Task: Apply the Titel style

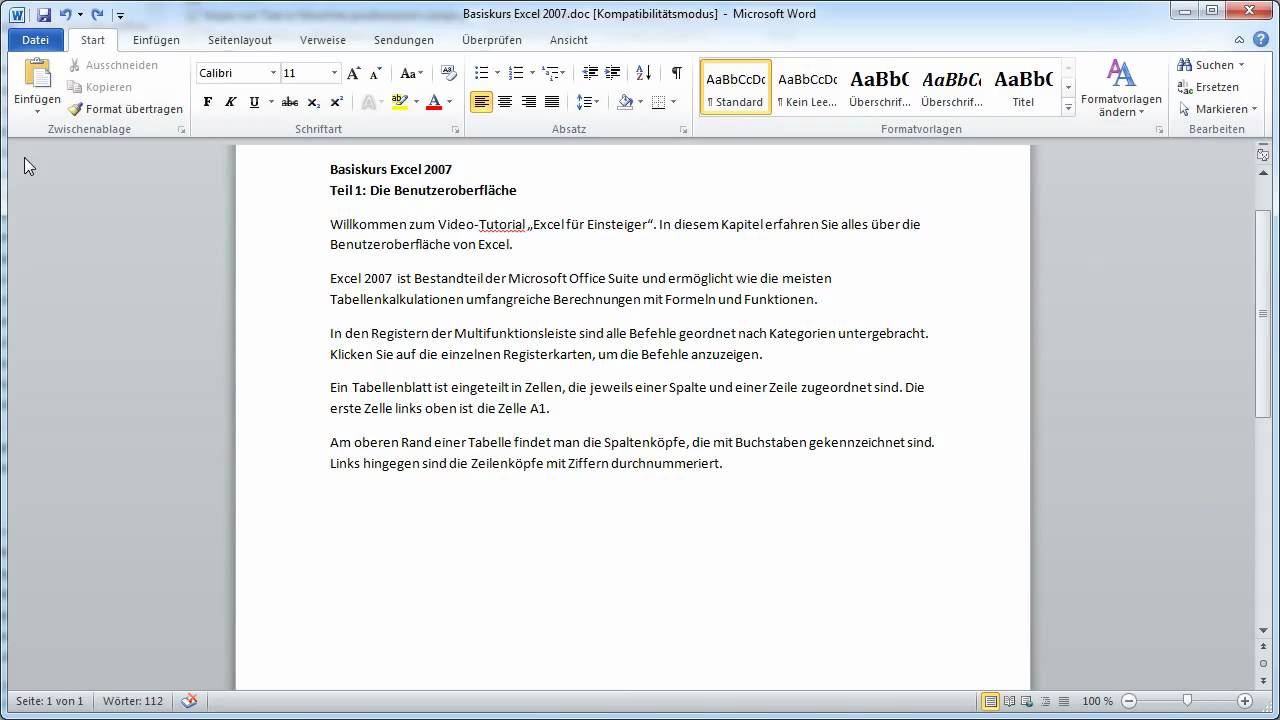Action: (x=1023, y=87)
